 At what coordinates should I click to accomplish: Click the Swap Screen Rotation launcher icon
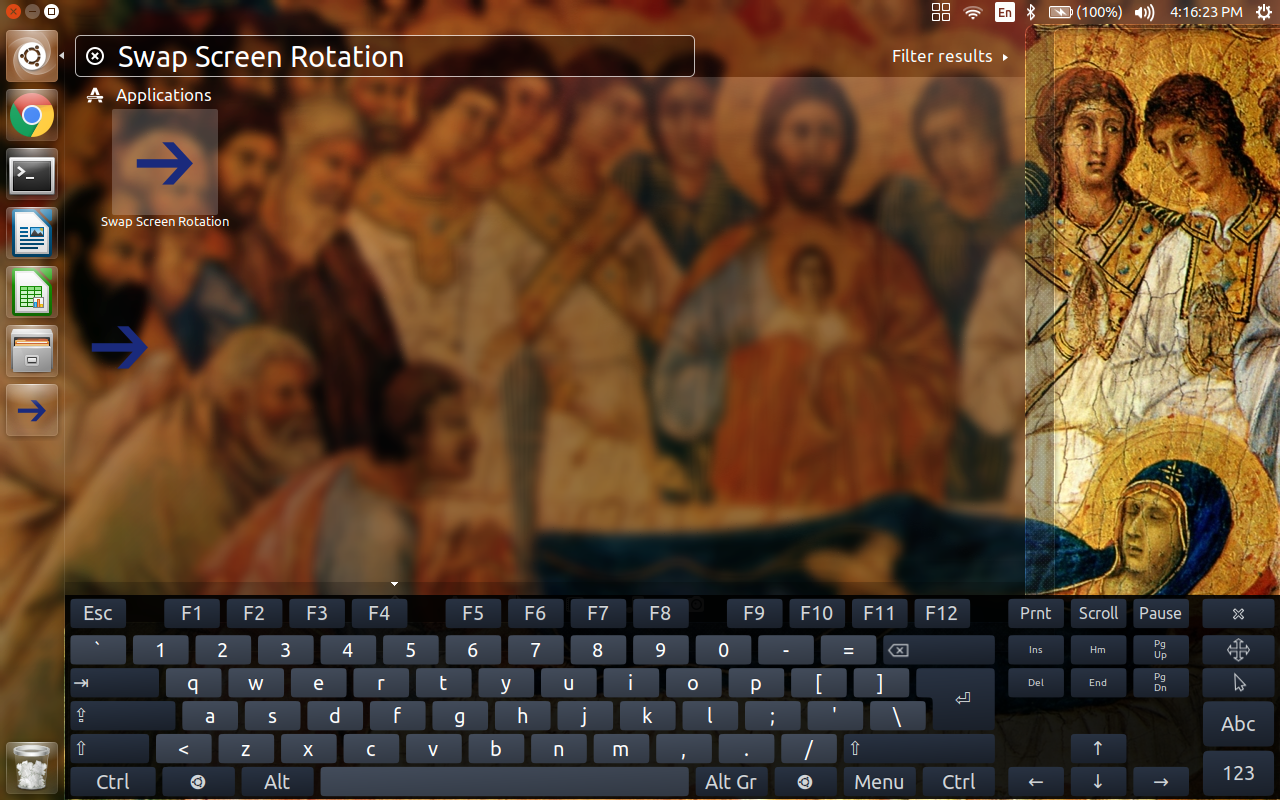tap(32, 410)
